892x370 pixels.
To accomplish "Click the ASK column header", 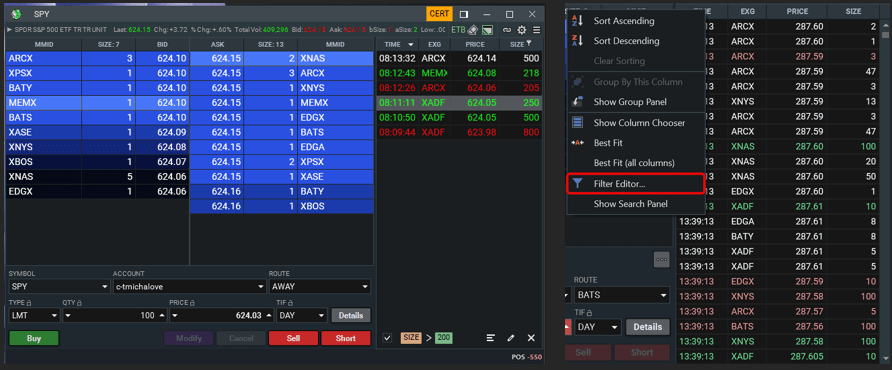I will tap(217, 44).
